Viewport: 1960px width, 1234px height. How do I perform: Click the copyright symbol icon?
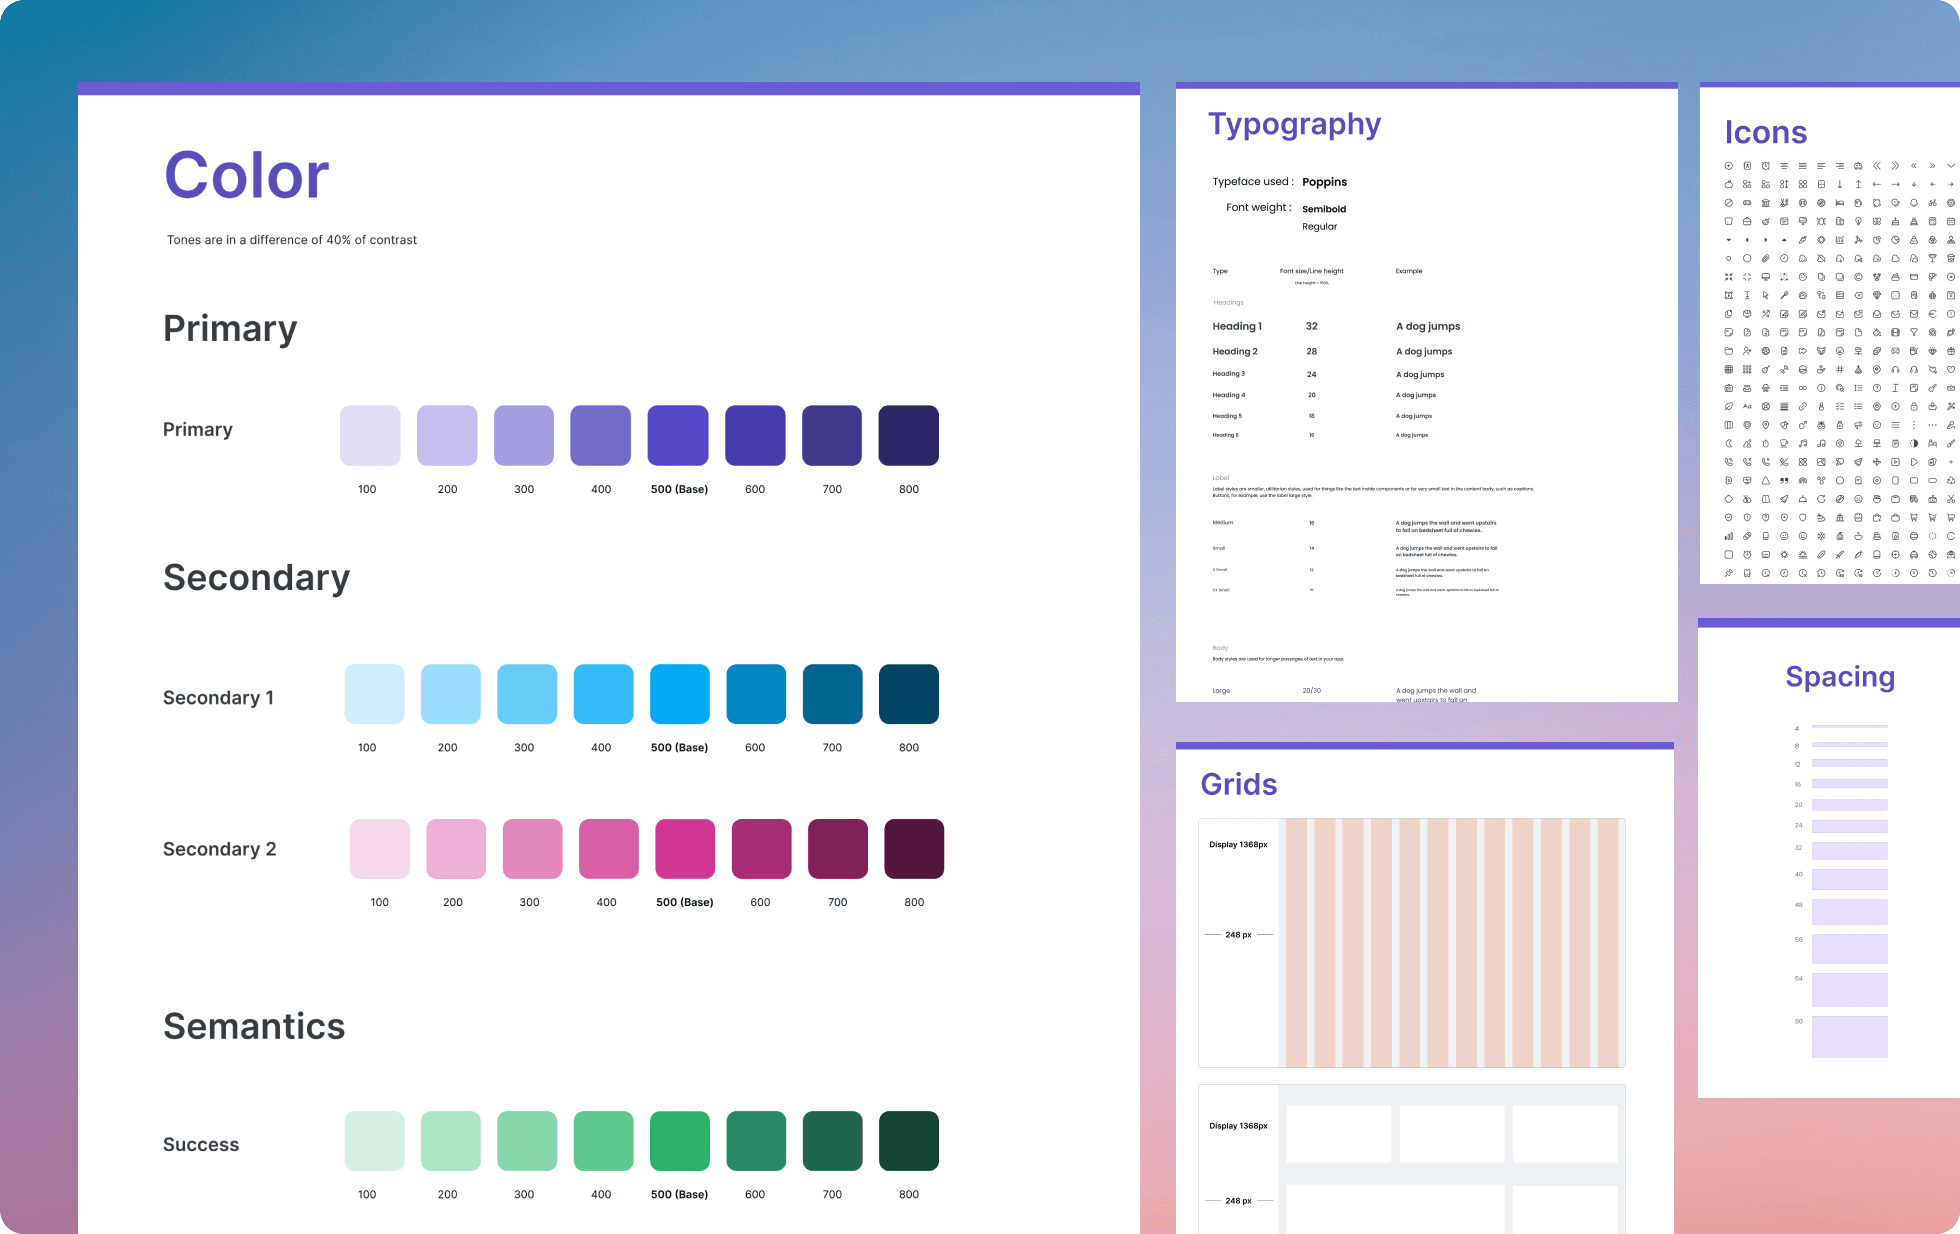pyautogui.click(x=1858, y=277)
